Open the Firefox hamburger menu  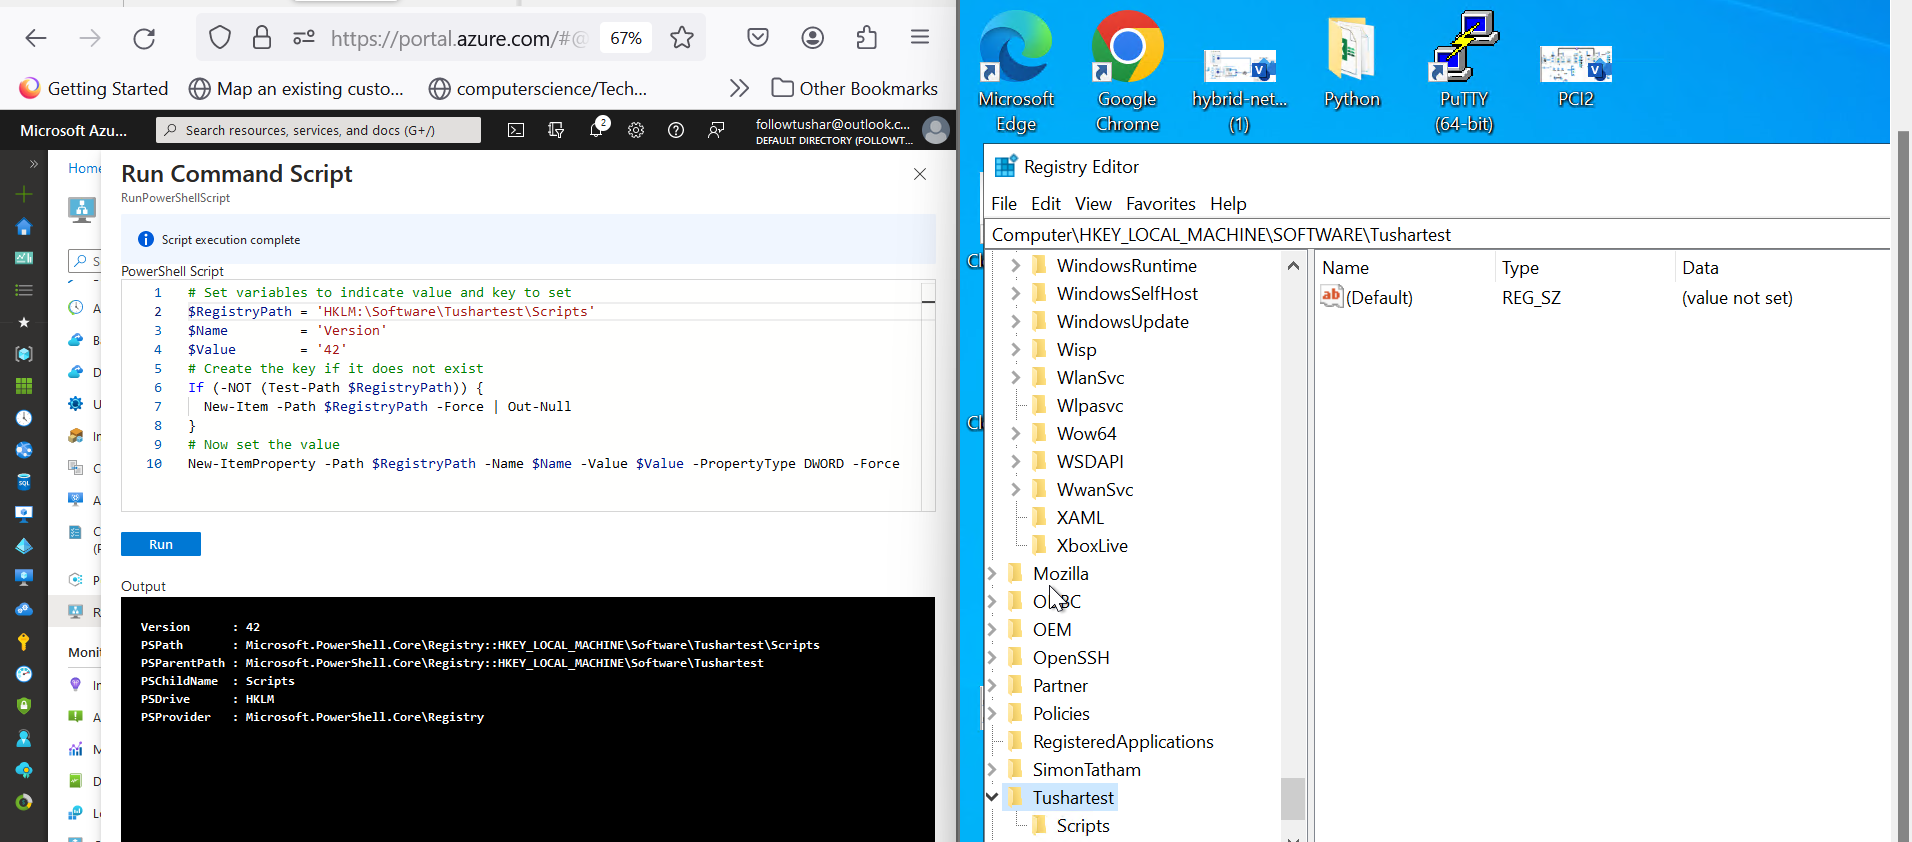(x=920, y=38)
